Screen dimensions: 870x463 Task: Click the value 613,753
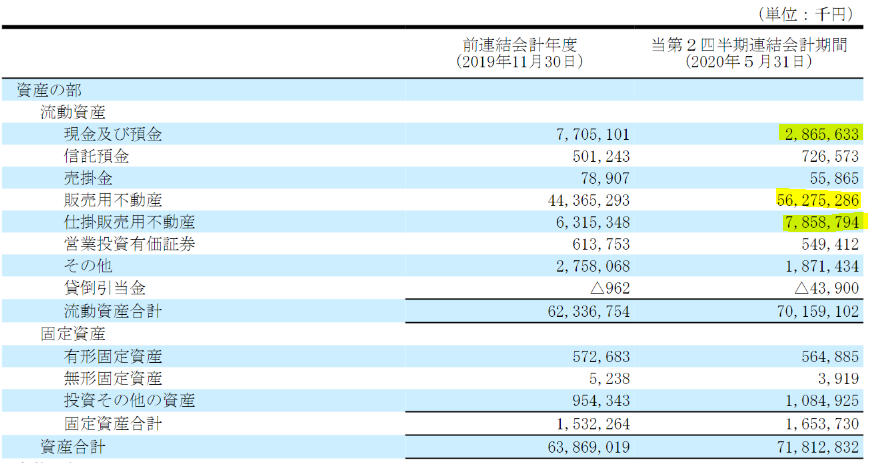(x=601, y=244)
